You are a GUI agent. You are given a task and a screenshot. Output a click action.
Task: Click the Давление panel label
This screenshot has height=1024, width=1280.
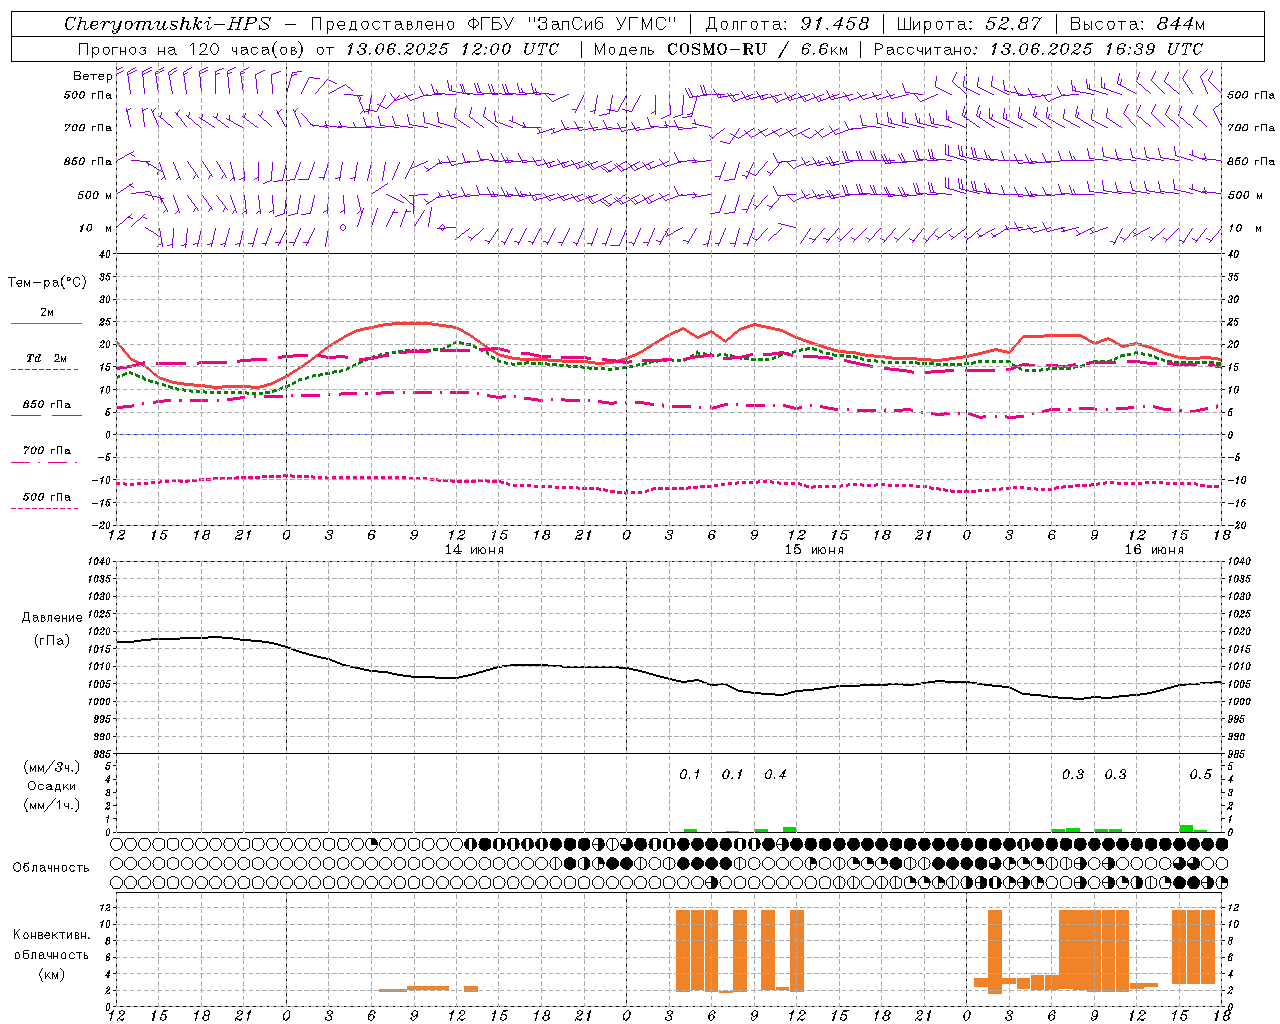[52, 618]
